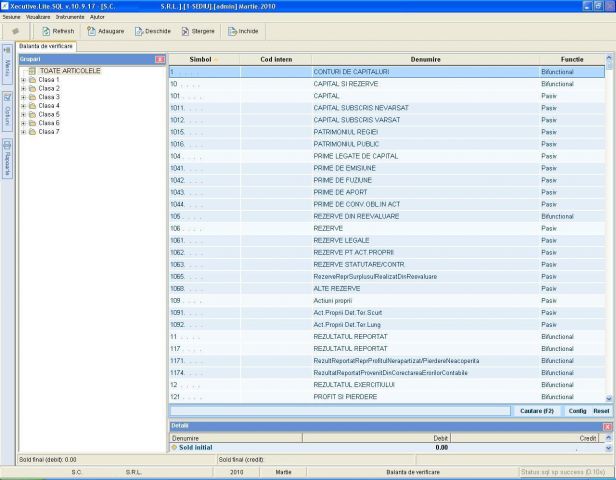The height and width of the screenshot is (480, 616).
Task: Close the Detalii panel
Action: coord(607,427)
